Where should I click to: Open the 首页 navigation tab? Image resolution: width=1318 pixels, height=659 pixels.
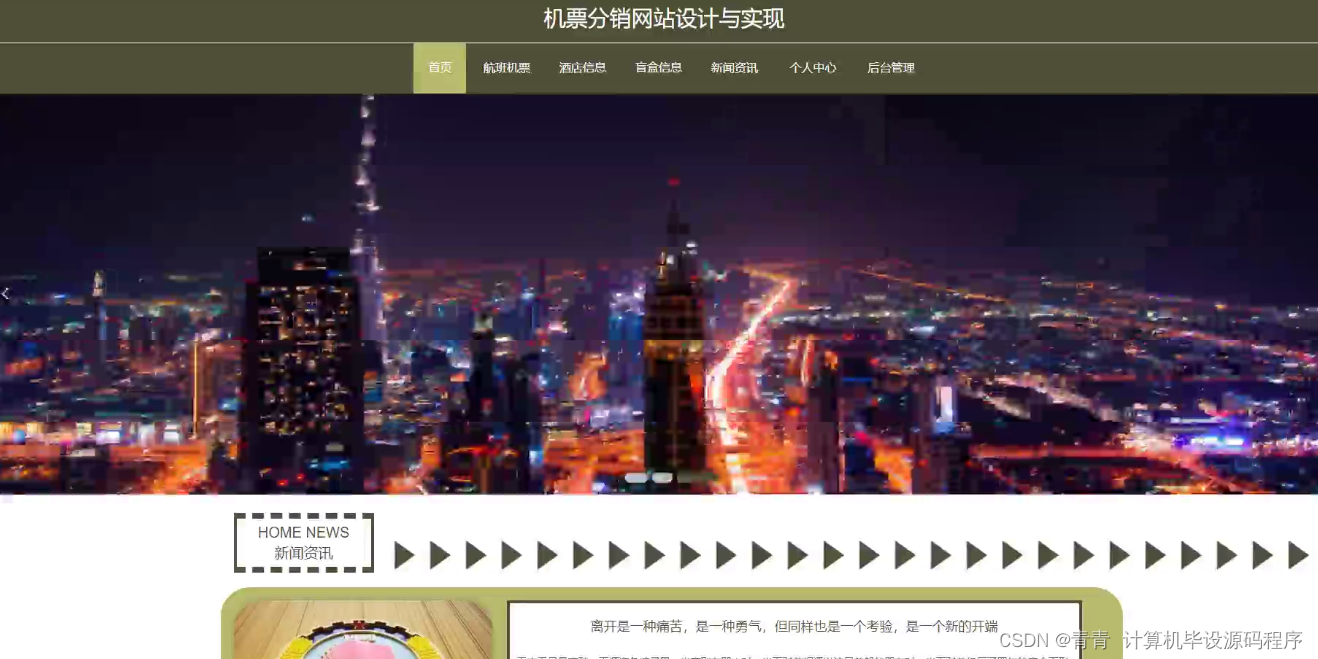point(440,68)
